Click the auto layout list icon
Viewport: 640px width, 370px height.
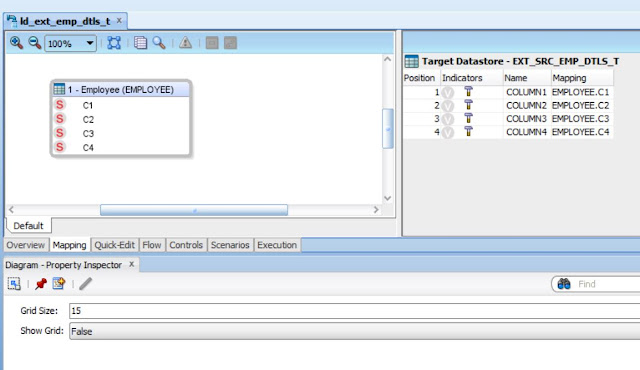pos(140,43)
